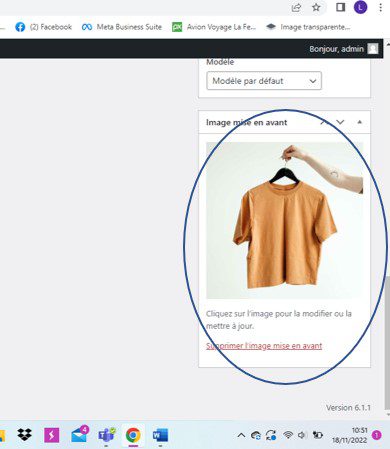Click the sync status tray icon
Image resolution: width=390 pixels, height=449 pixels.
(271, 435)
